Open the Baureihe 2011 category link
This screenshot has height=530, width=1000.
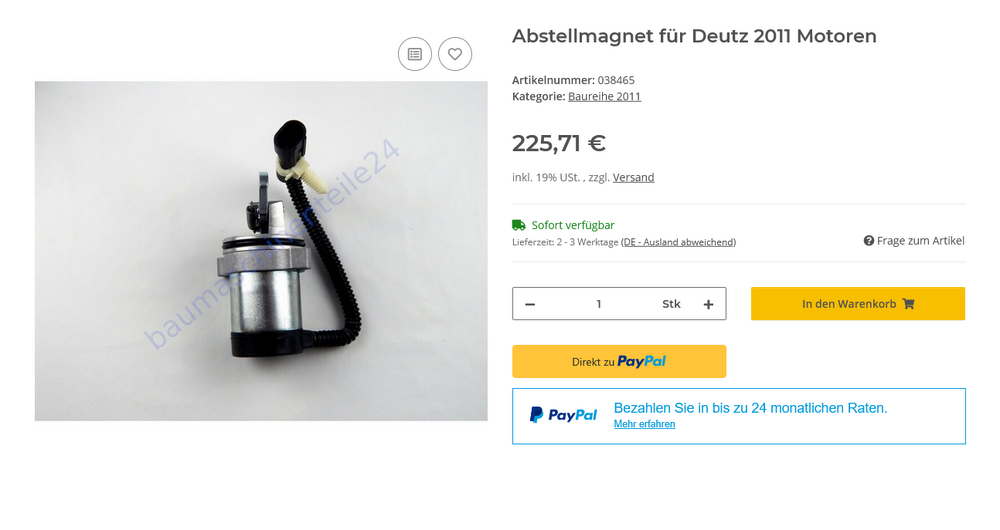point(604,96)
